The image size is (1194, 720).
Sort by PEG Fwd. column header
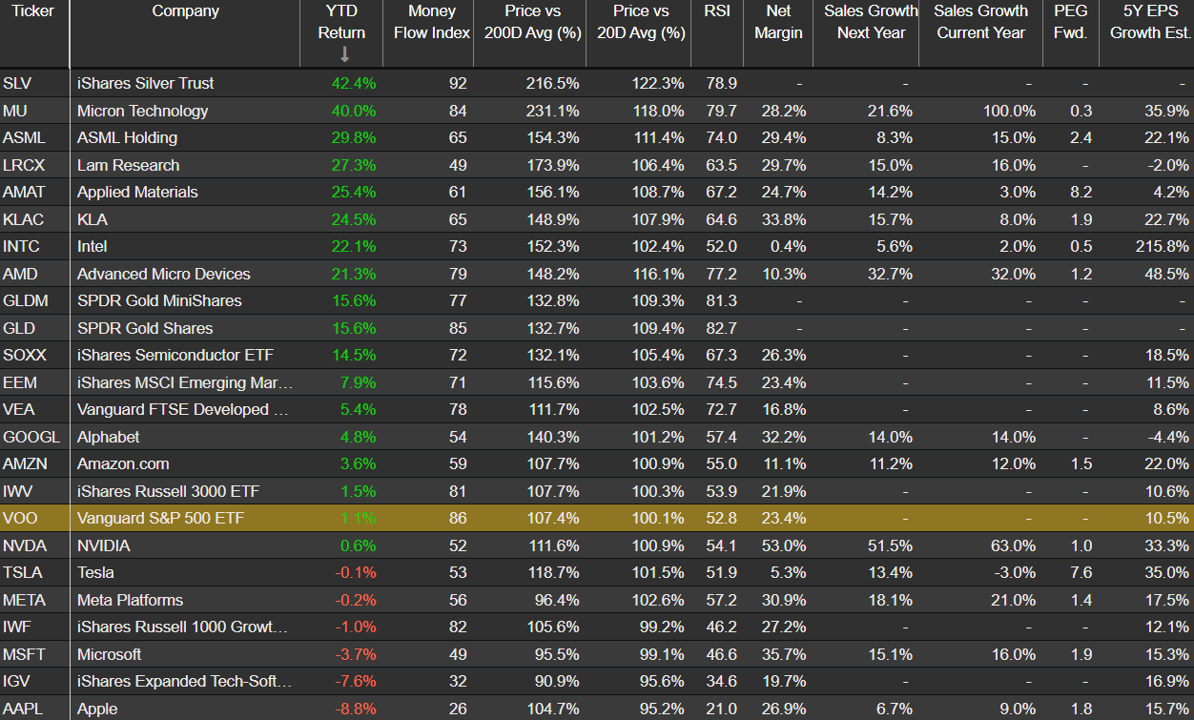pos(1071,22)
